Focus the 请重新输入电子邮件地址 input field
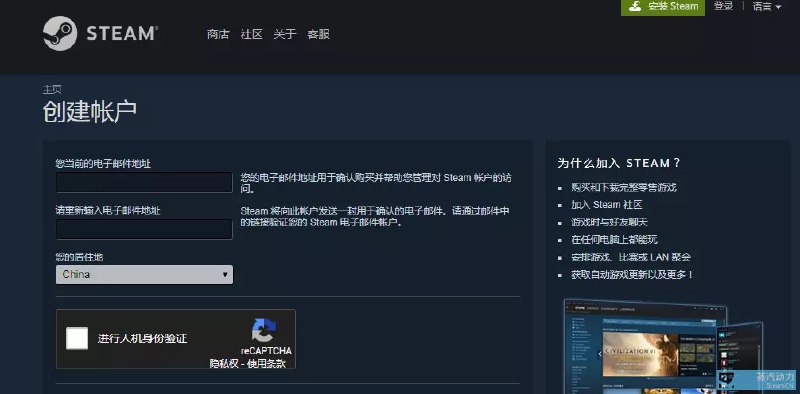This screenshot has height=394, width=800. (x=144, y=229)
